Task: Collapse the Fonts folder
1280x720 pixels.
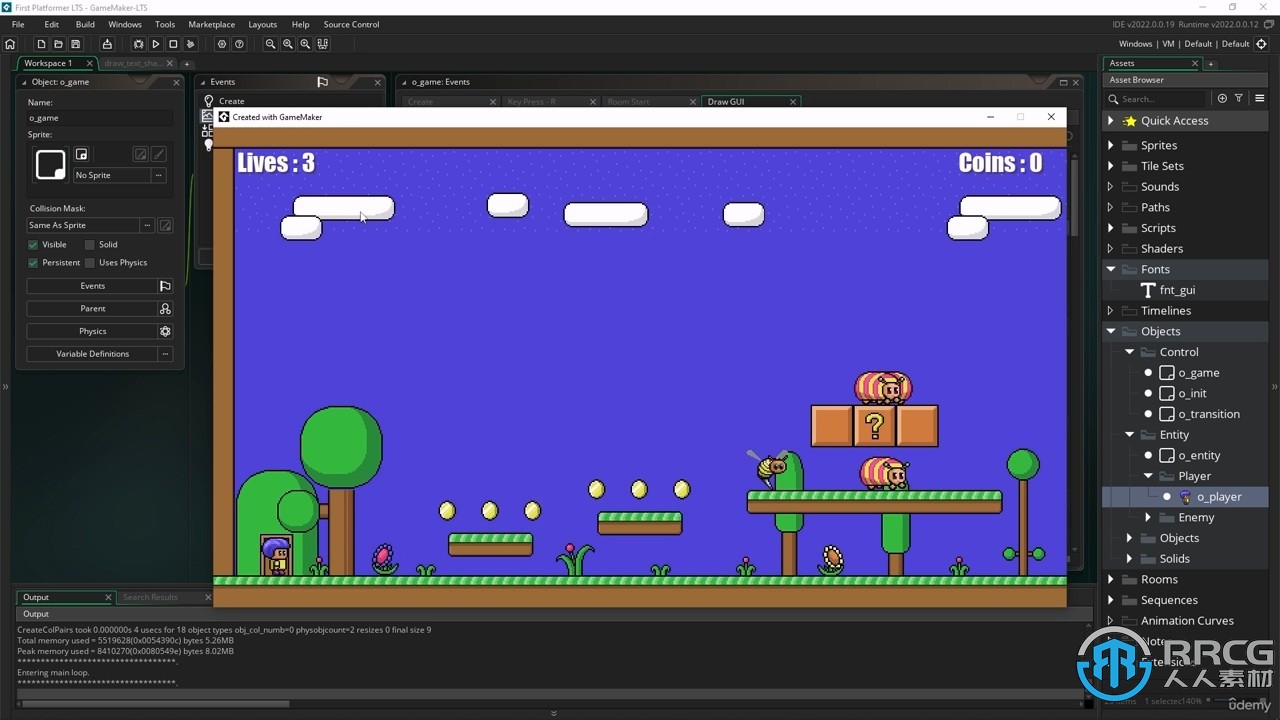Action: pyautogui.click(x=1110, y=269)
